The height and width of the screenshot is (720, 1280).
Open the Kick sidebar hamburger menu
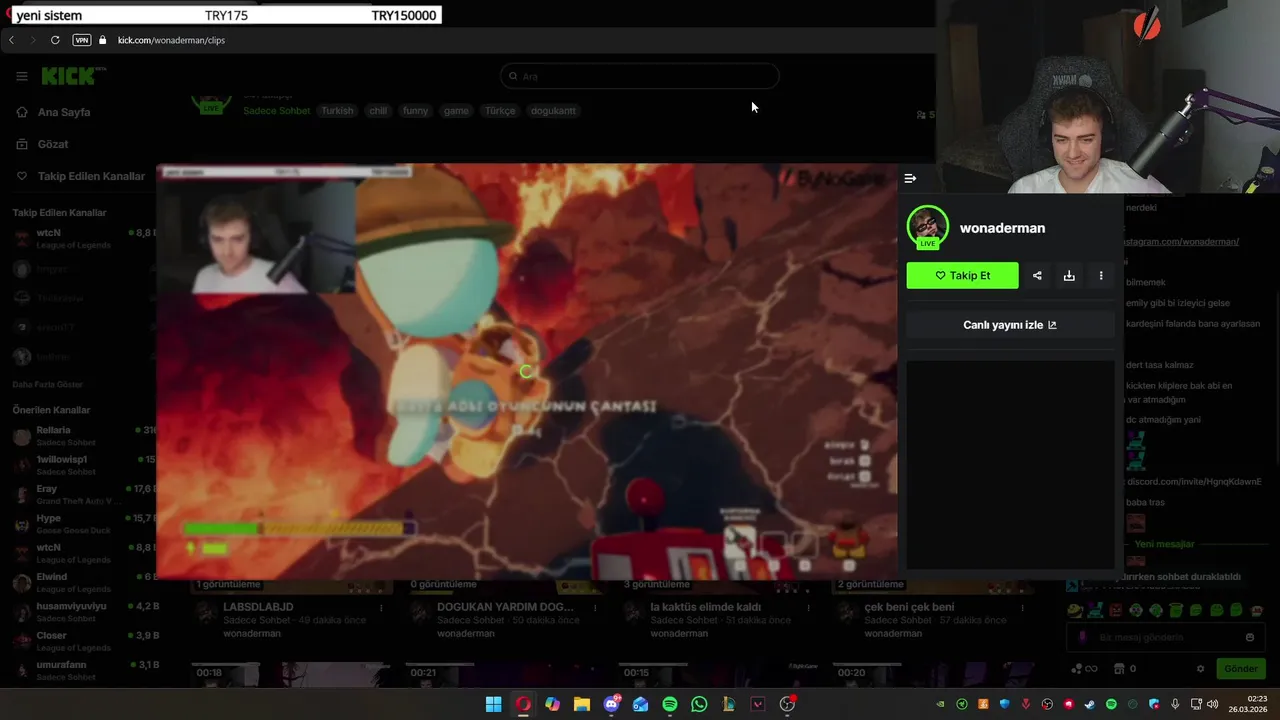click(x=22, y=76)
